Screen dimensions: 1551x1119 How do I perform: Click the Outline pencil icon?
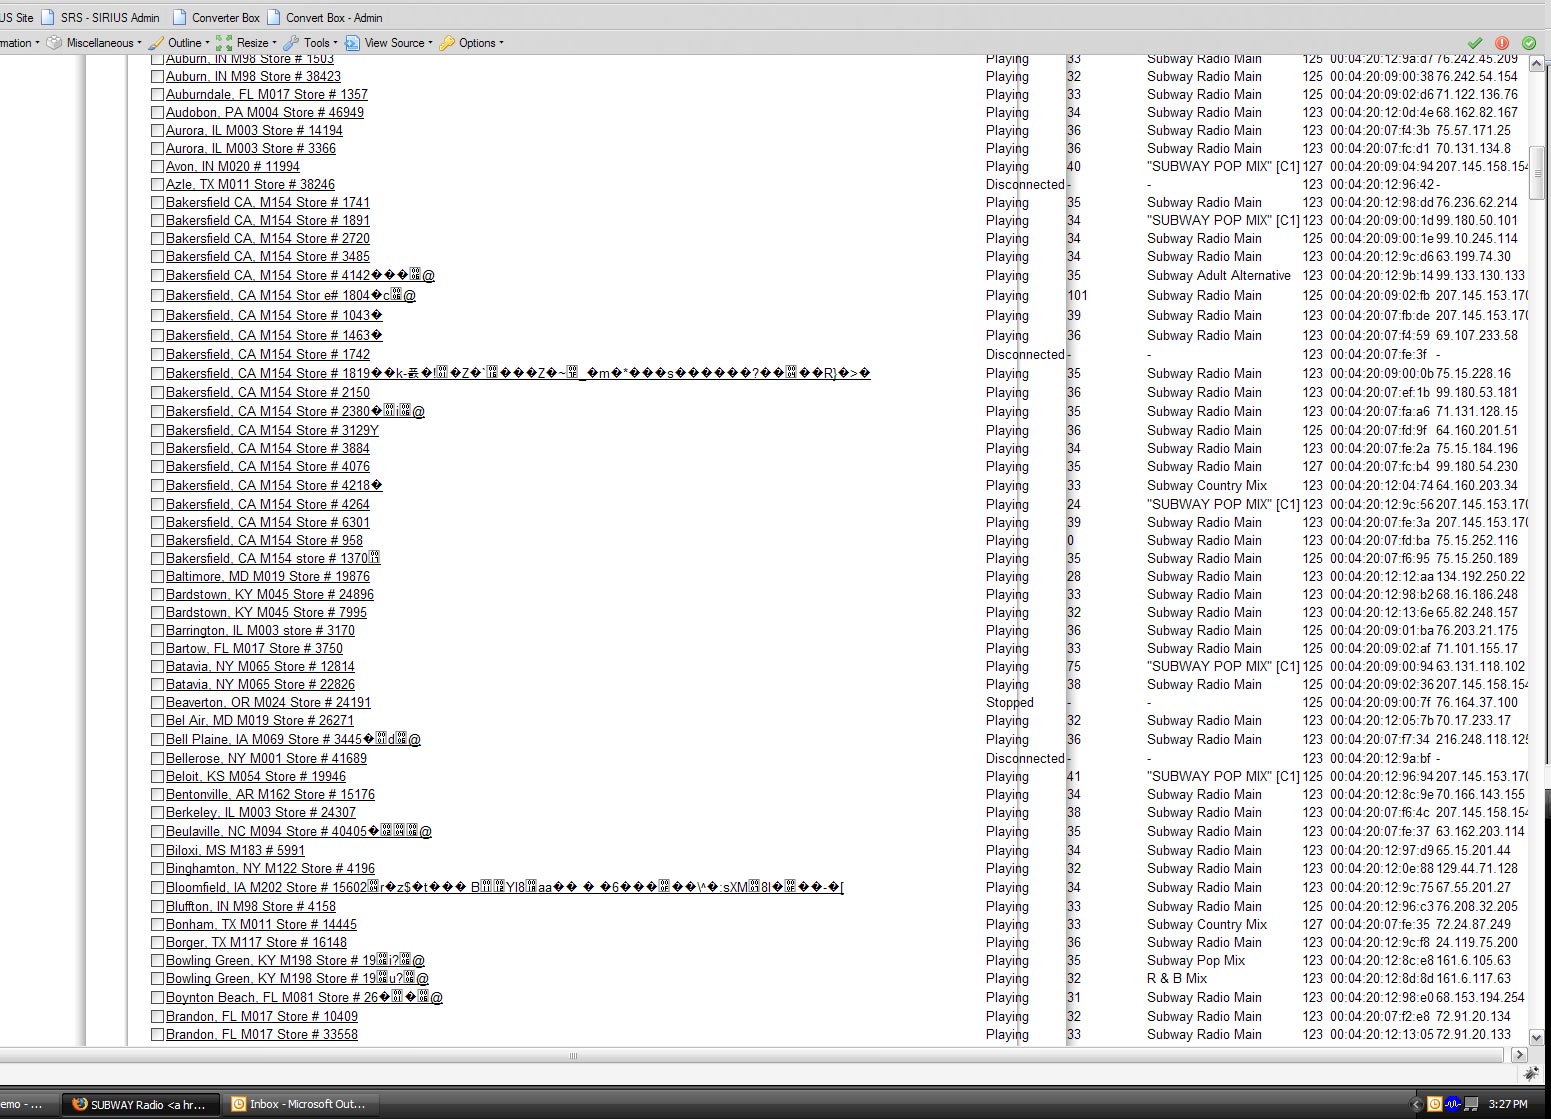coord(156,43)
